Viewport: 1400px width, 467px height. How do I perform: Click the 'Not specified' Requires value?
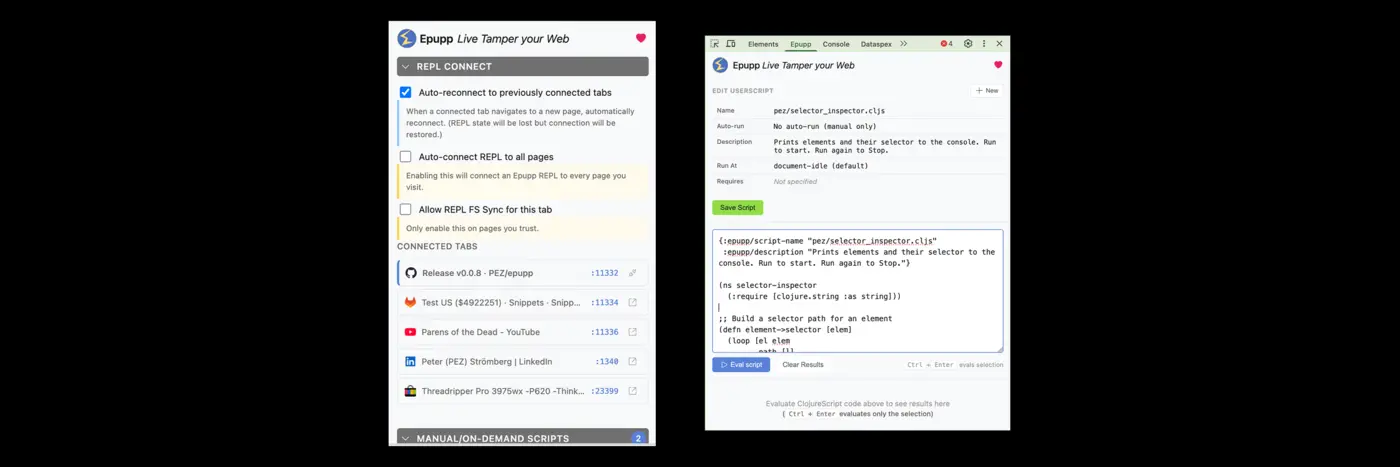click(x=795, y=182)
